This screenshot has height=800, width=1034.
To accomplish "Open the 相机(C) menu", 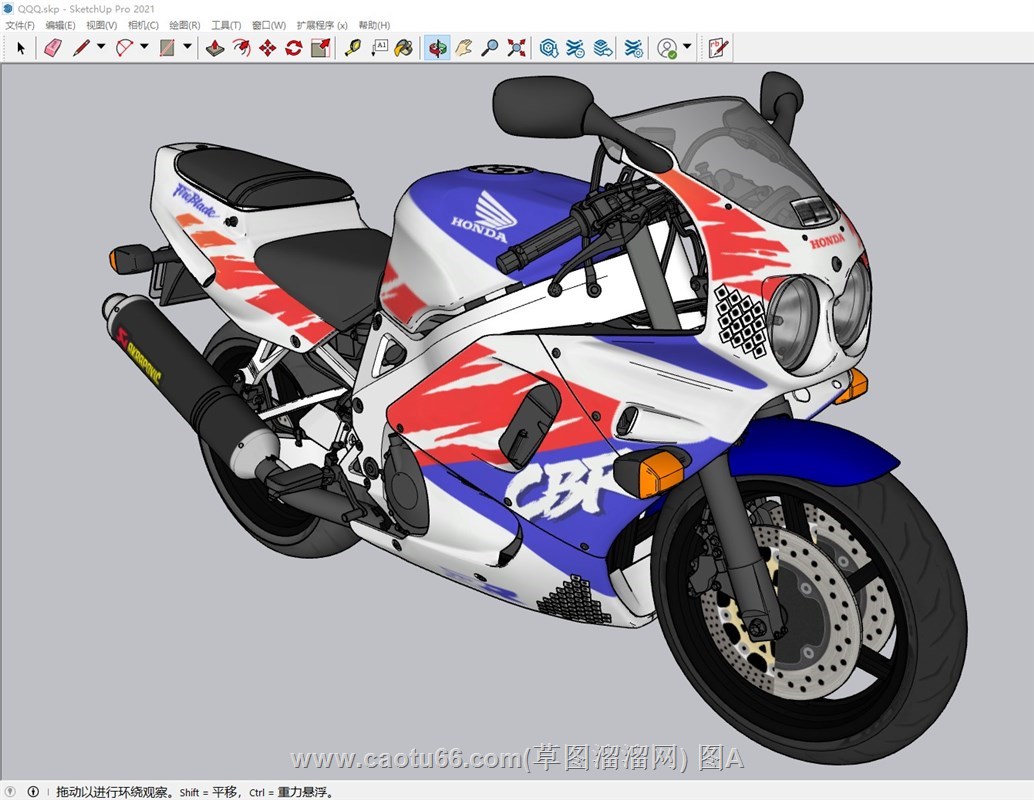I will click(143, 25).
